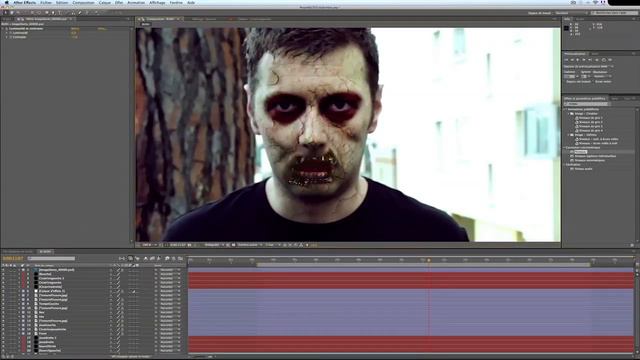640x360 pixels.
Task: Start RAM preview in Preview panel
Action: [610, 60]
